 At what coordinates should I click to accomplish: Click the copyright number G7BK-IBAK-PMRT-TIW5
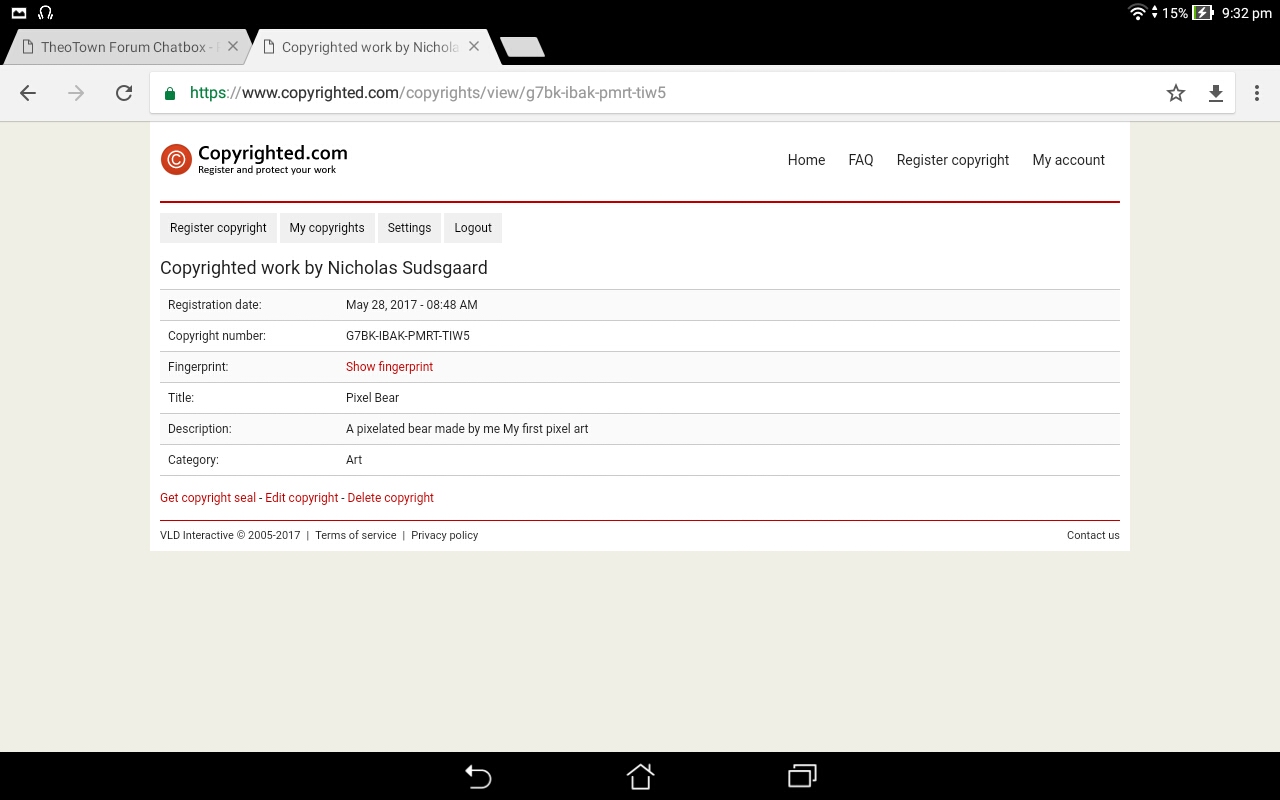point(408,336)
